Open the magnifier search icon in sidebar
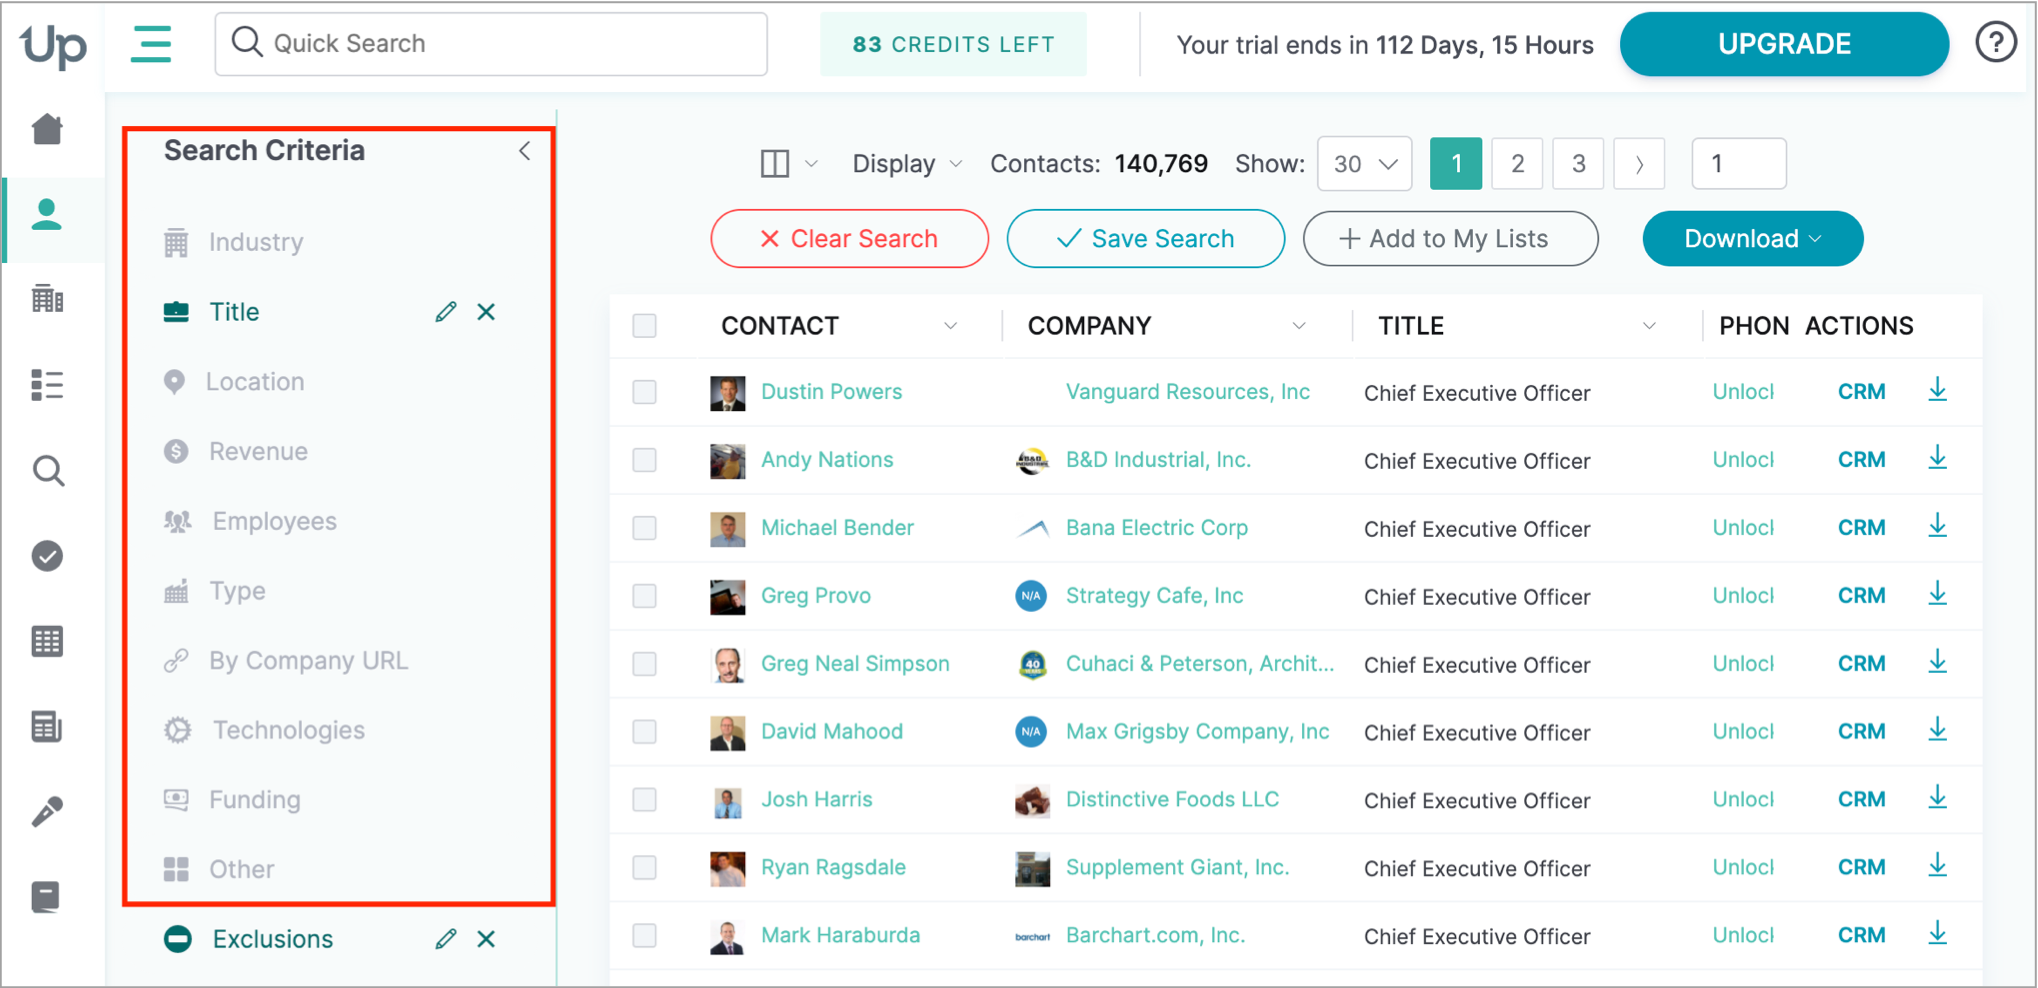 47,470
